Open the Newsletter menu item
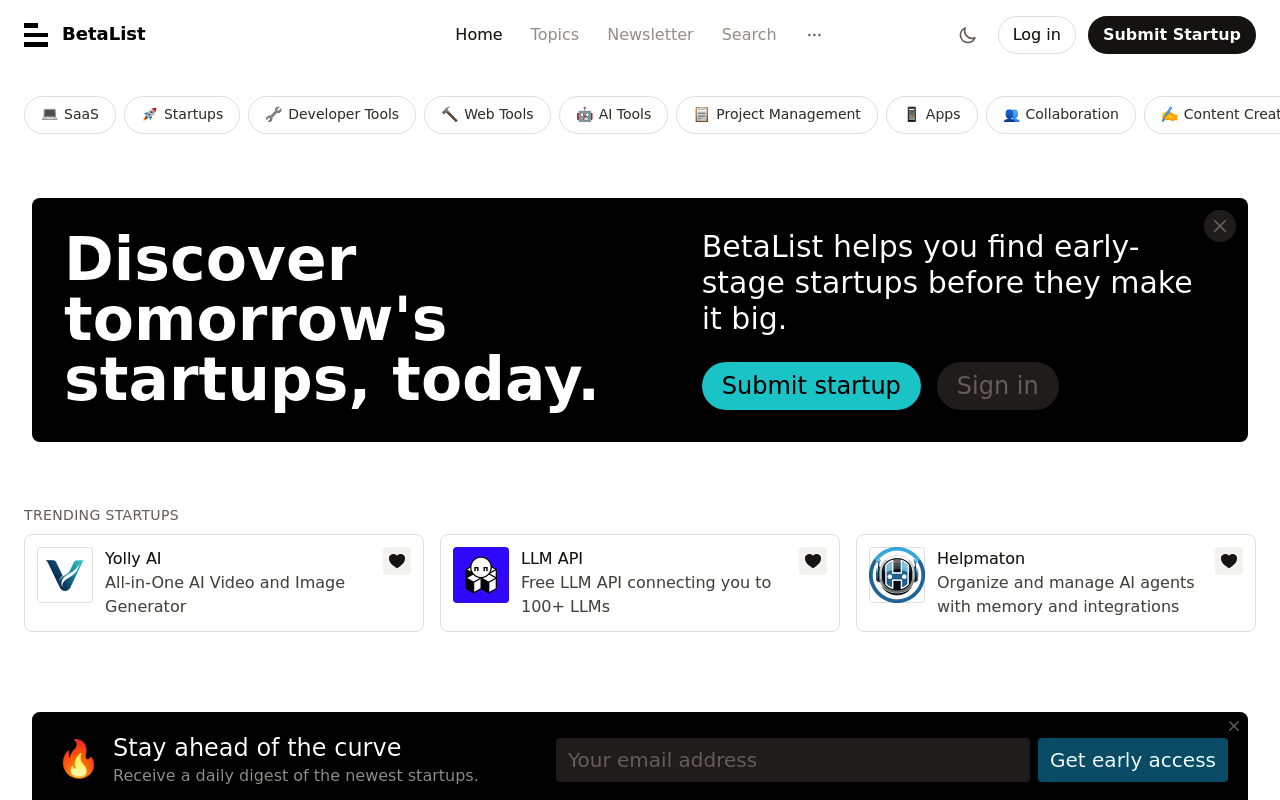This screenshot has width=1280, height=800. 650,35
